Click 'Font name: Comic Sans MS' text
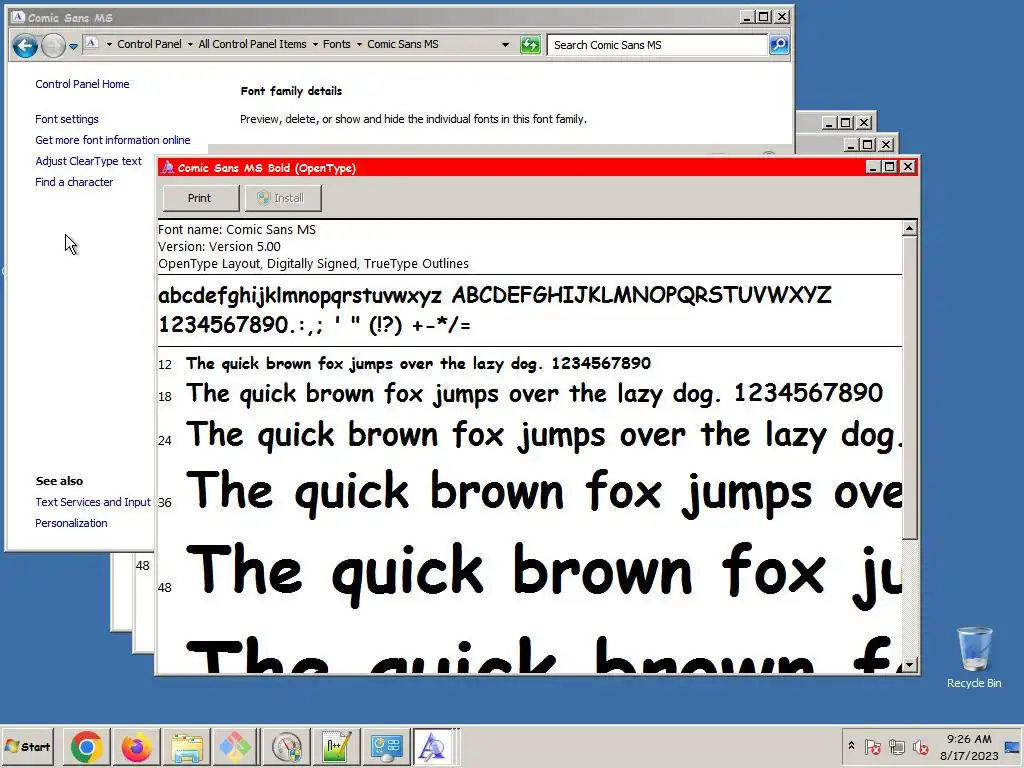The image size is (1024, 768). coord(237,230)
